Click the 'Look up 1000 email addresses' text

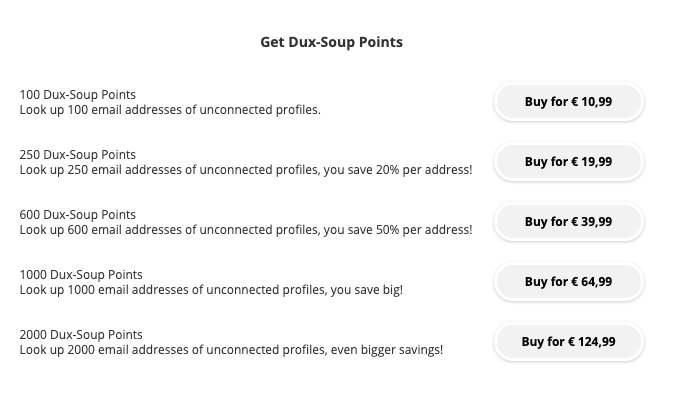[x=104, y=289]
